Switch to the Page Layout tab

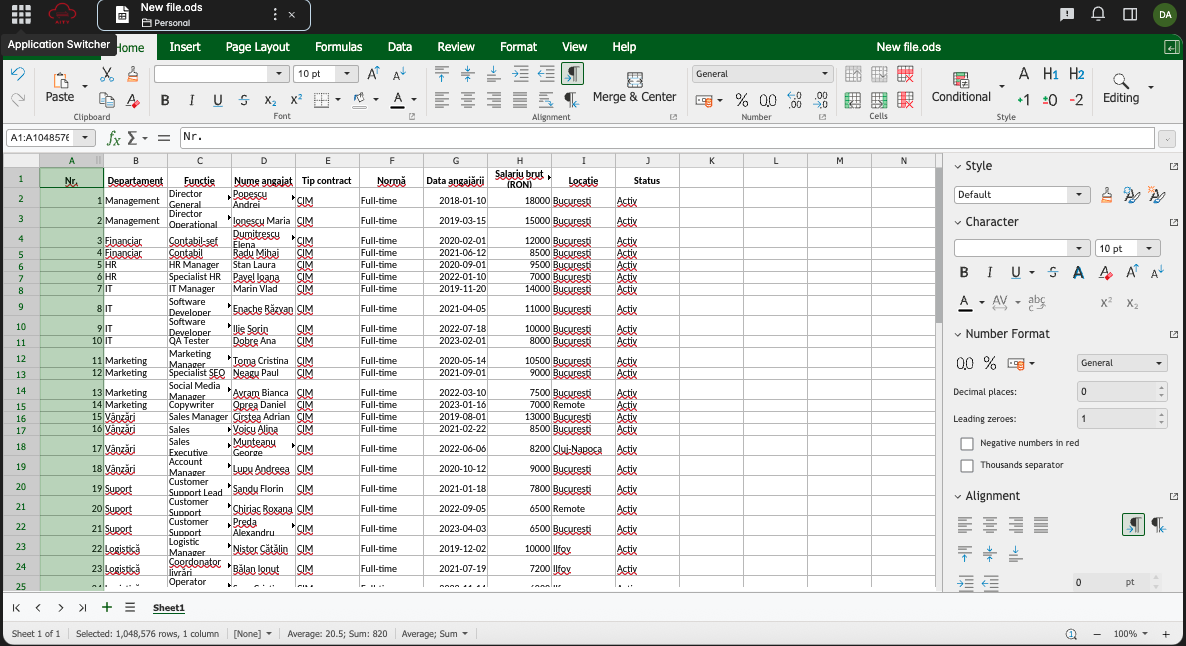(x=257, y=47)
